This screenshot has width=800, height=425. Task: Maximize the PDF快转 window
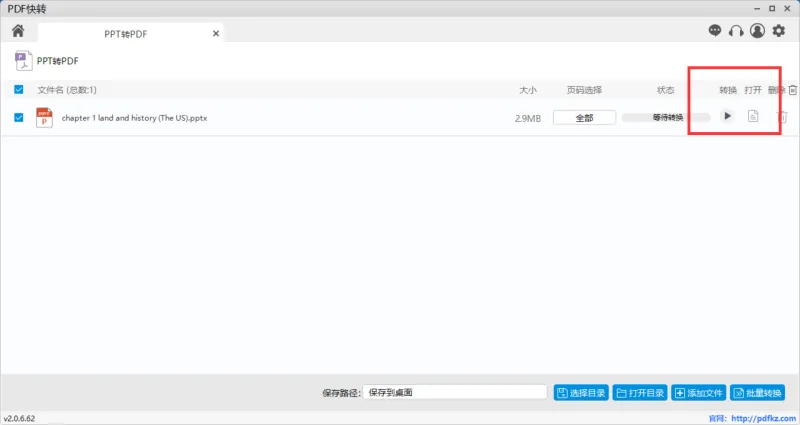click(x=772, y=9)
